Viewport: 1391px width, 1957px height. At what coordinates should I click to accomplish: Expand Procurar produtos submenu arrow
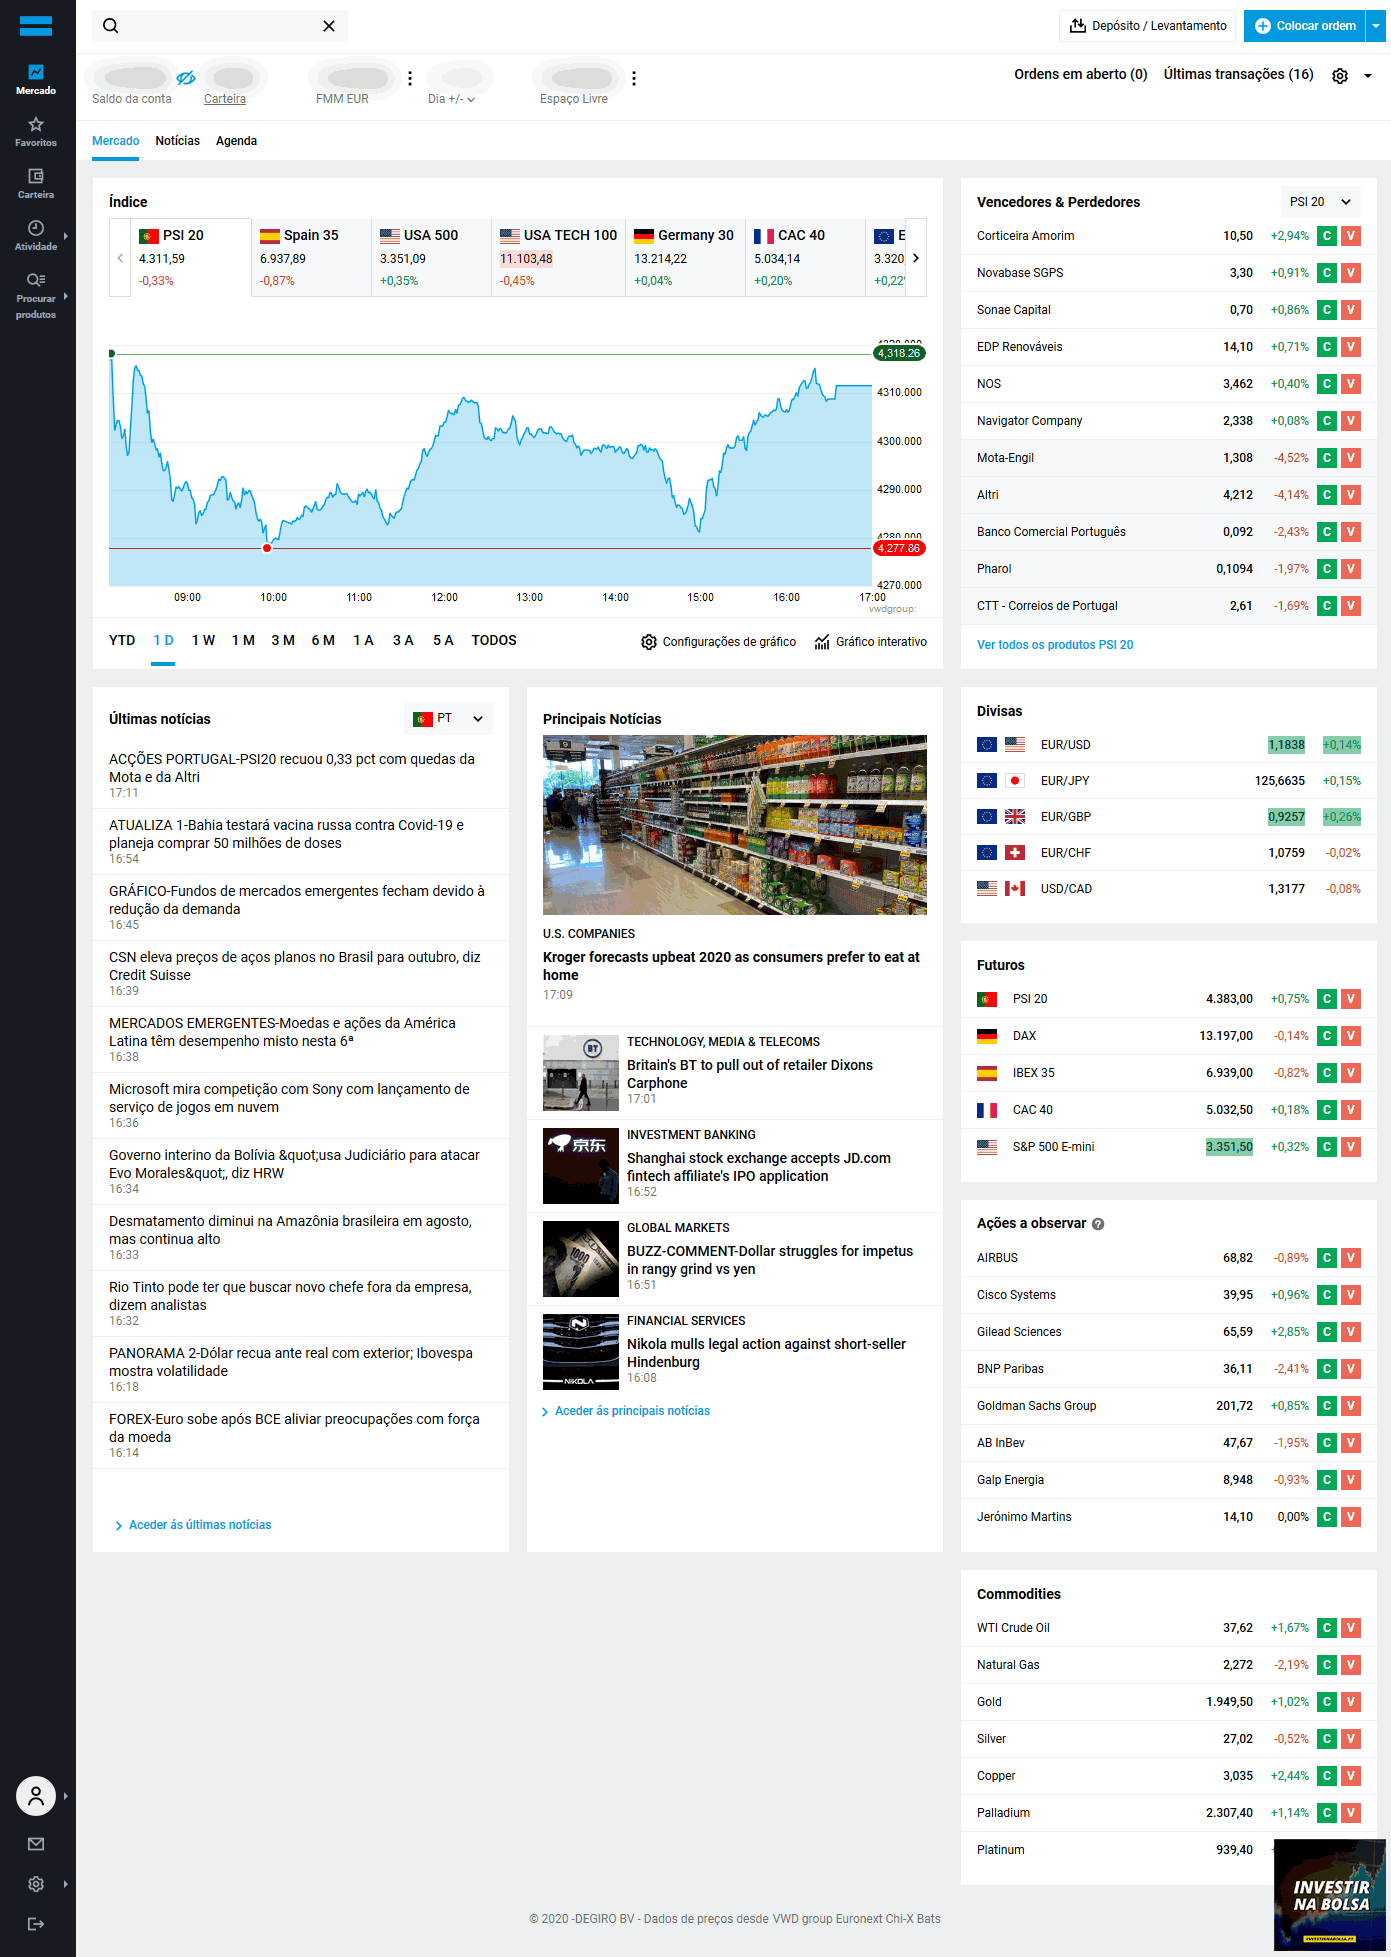66,296
